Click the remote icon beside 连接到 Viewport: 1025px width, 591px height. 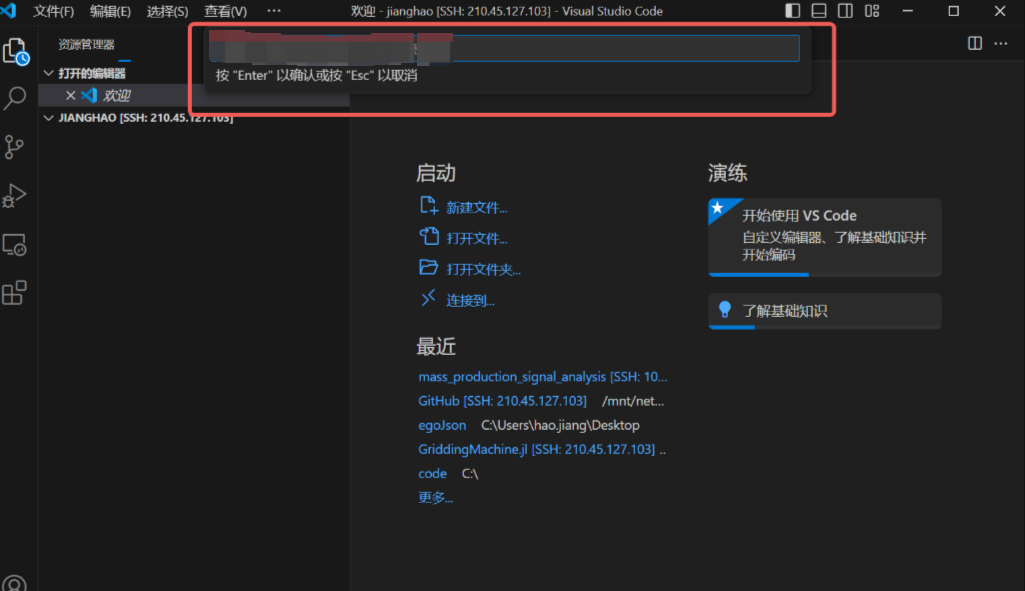428,298
